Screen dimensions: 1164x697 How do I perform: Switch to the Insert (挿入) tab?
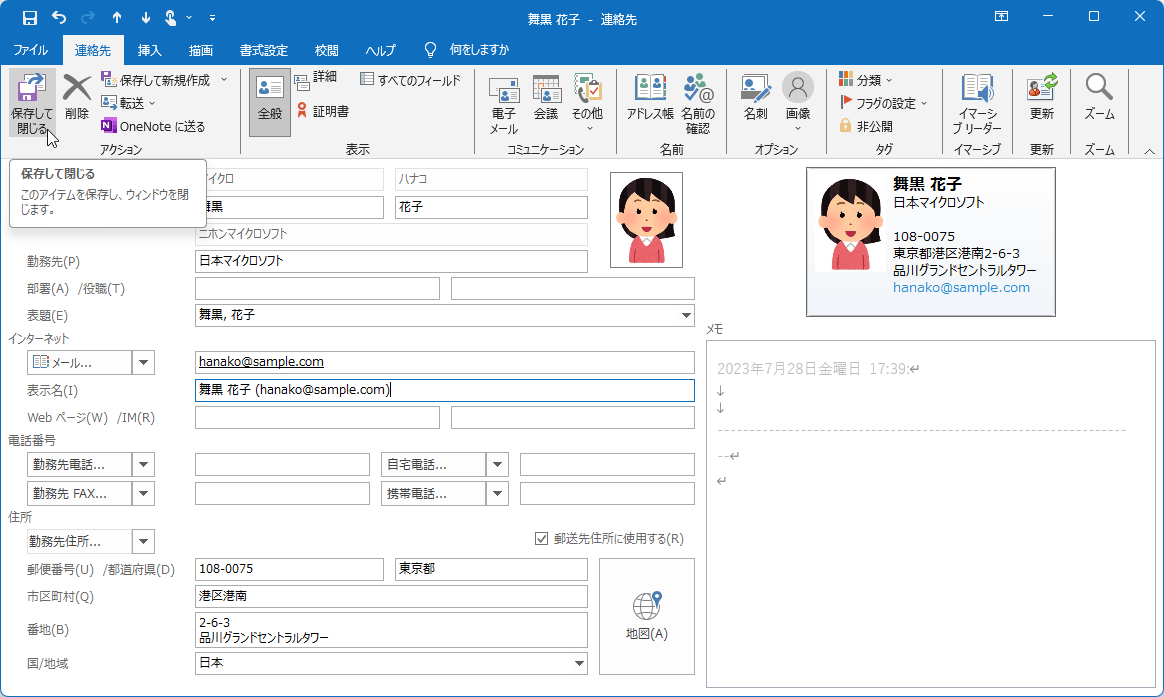(149, 50)
